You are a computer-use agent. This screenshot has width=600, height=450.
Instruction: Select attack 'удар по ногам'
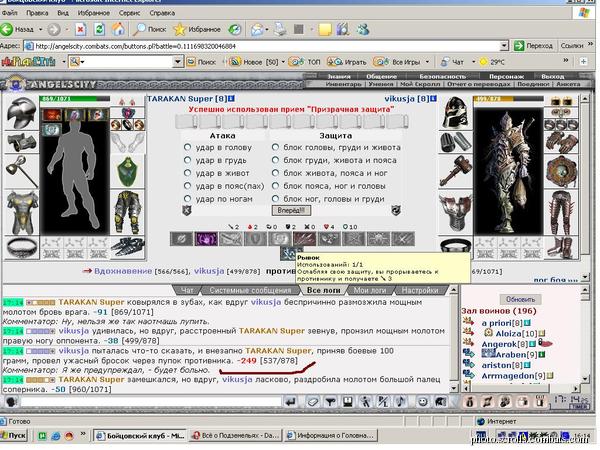click(187, 199)
